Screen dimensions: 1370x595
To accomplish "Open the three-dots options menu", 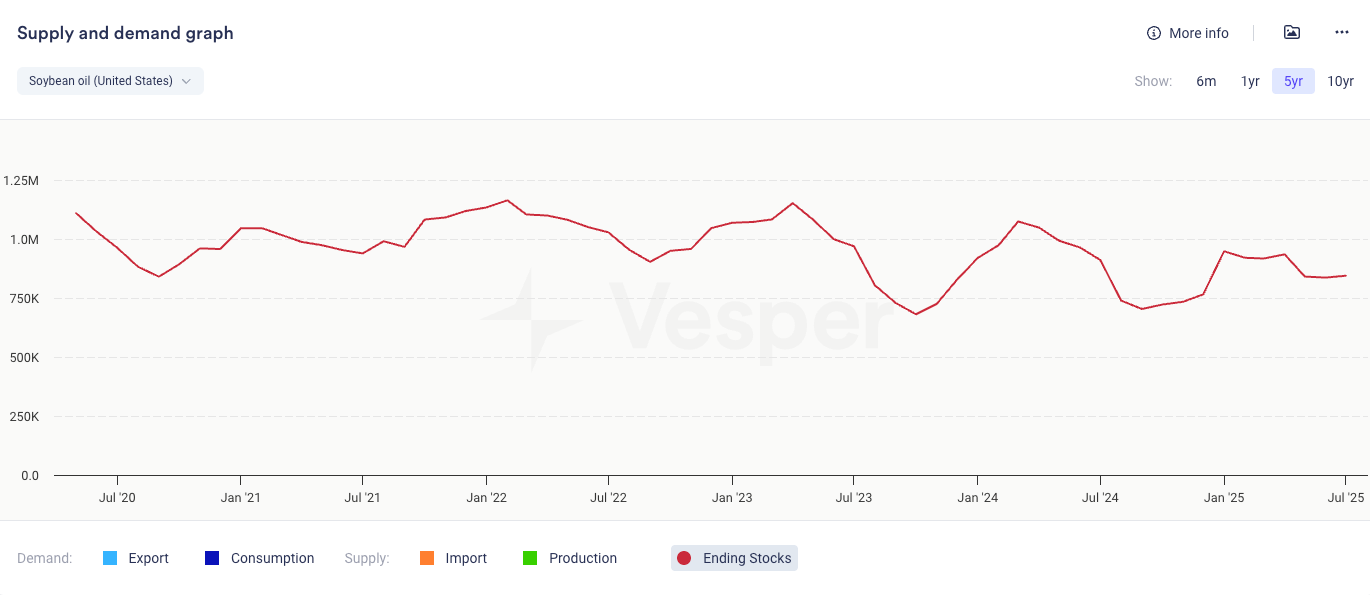I will click(1342, 33).
